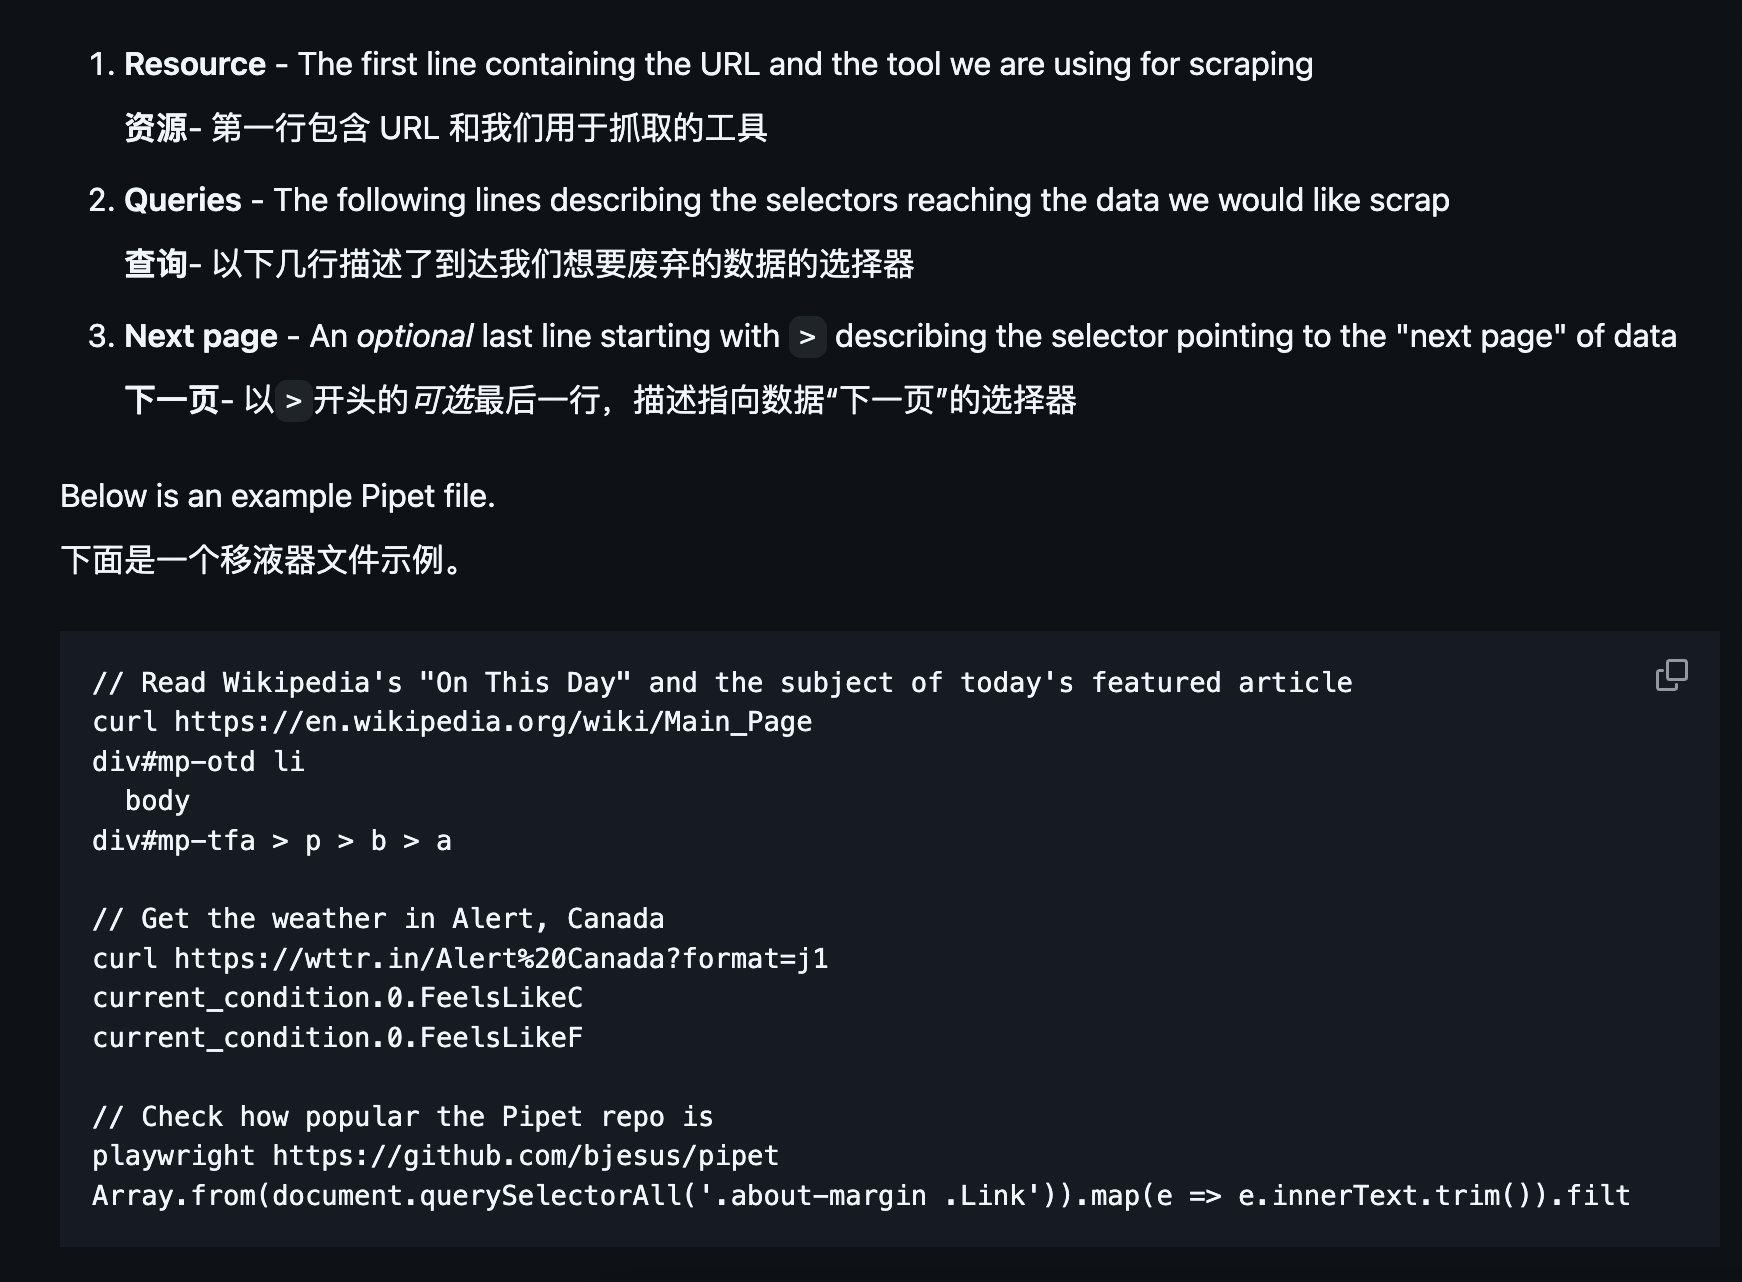Click the indented 'body' code line

point(157,801)
